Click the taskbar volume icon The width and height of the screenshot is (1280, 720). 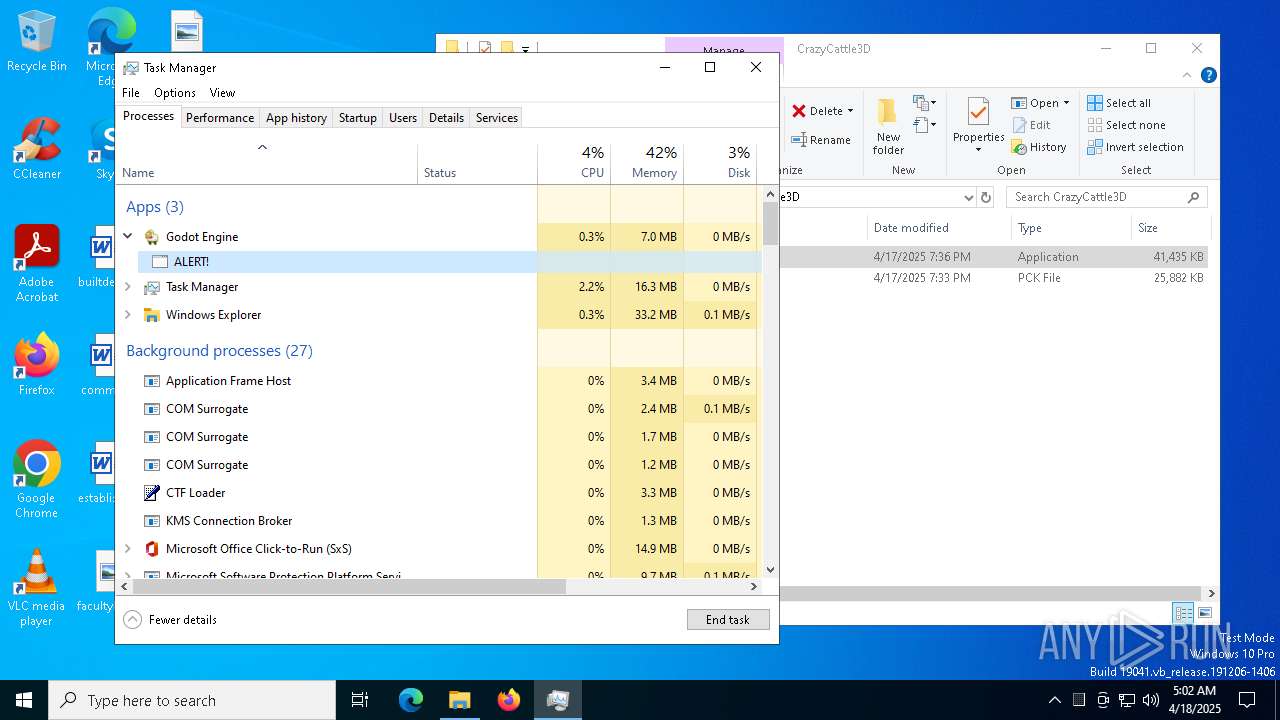(x=1151, y=700)
